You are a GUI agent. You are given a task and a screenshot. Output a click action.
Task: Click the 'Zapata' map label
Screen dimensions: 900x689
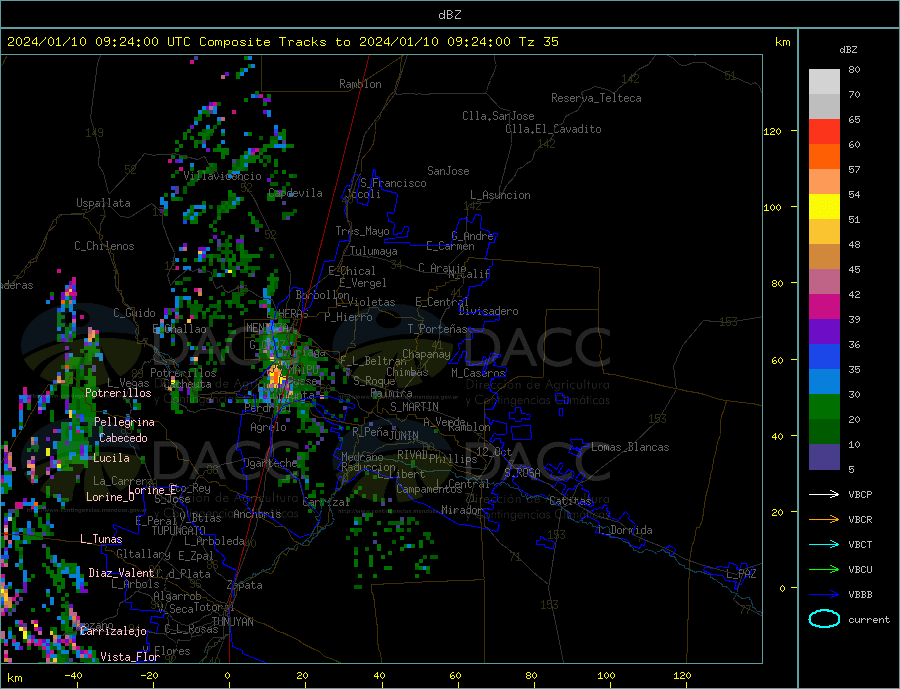[245, 585]
